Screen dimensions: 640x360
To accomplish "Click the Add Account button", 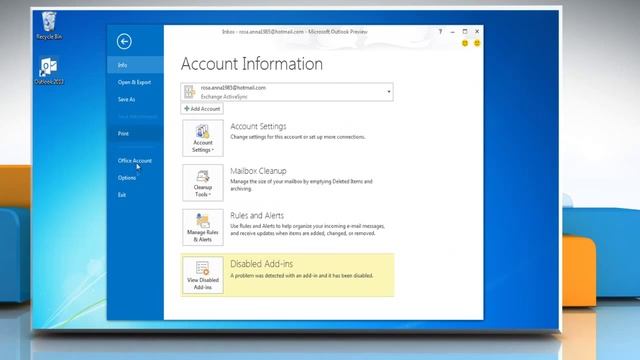I will tap(202, 109).
